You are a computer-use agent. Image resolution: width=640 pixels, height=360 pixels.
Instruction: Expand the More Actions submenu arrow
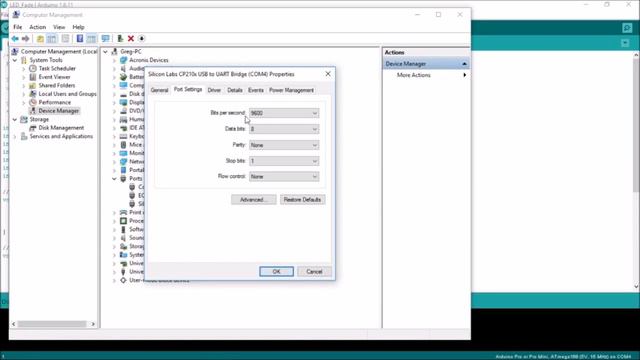(464, 75)
